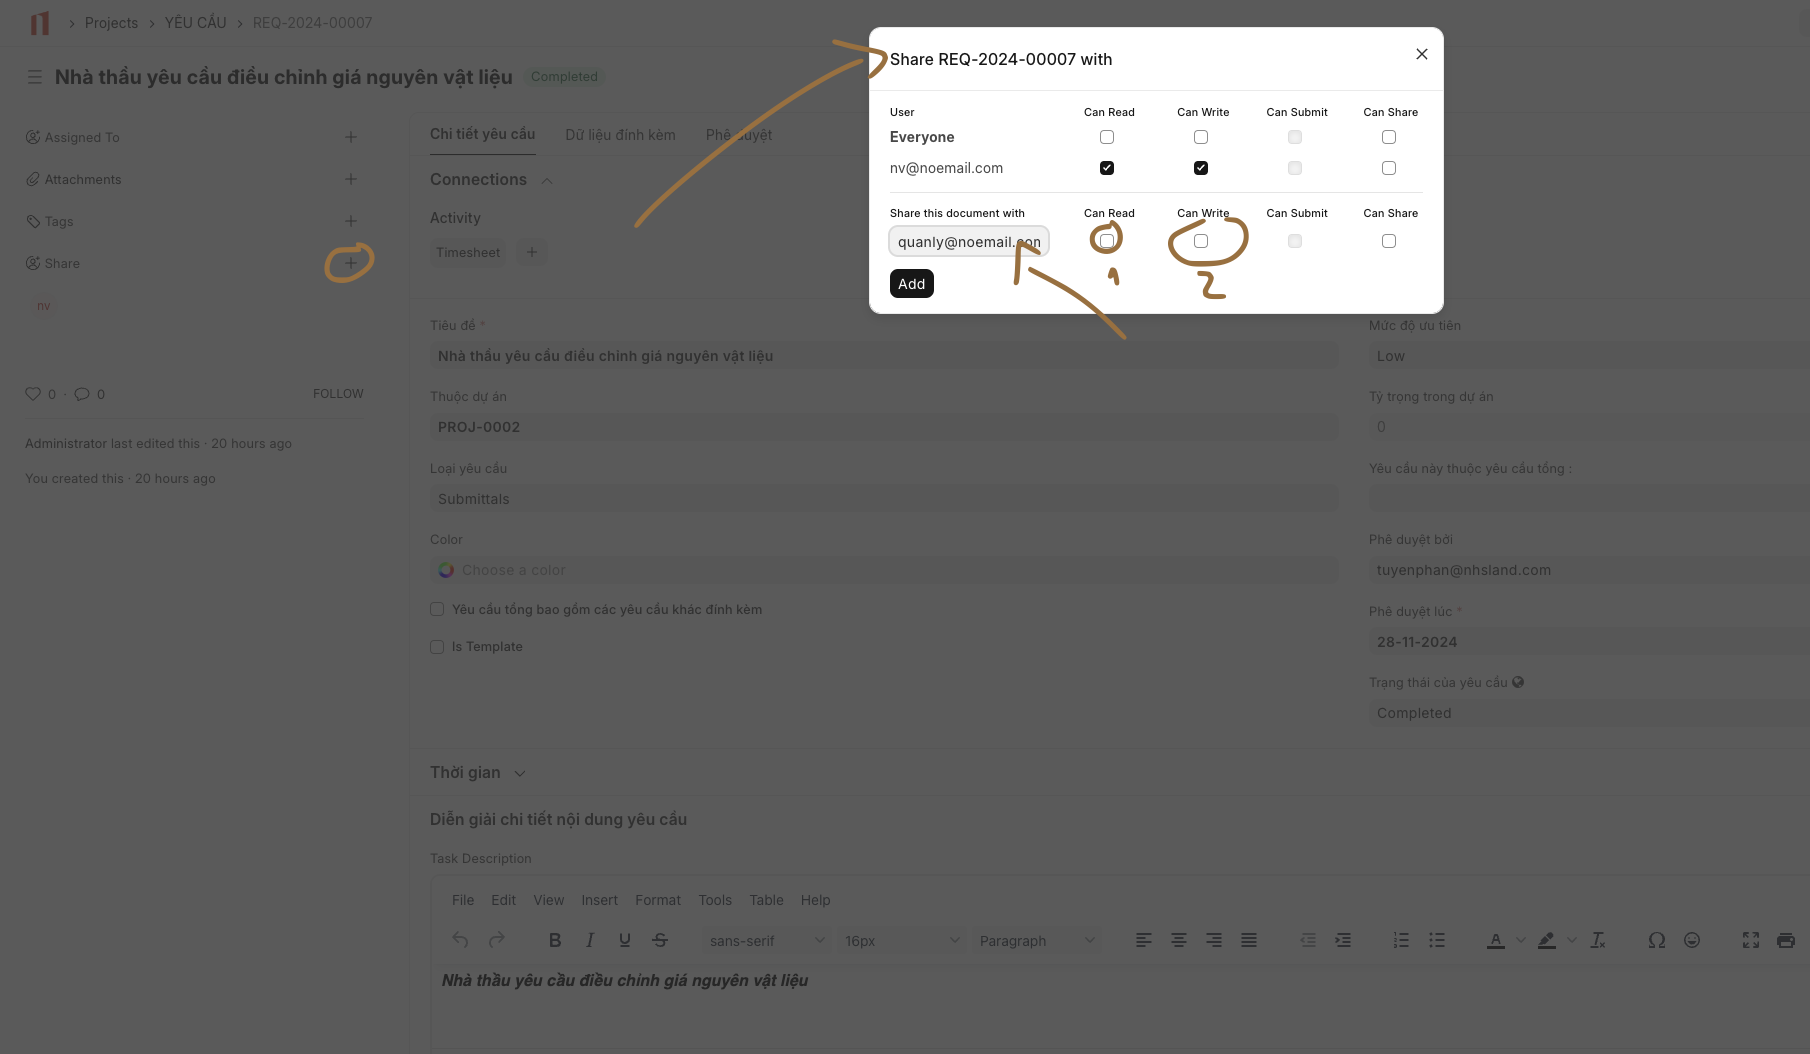Uncheck Can Write for nv@noemail.com

[x=1201, y=168]
